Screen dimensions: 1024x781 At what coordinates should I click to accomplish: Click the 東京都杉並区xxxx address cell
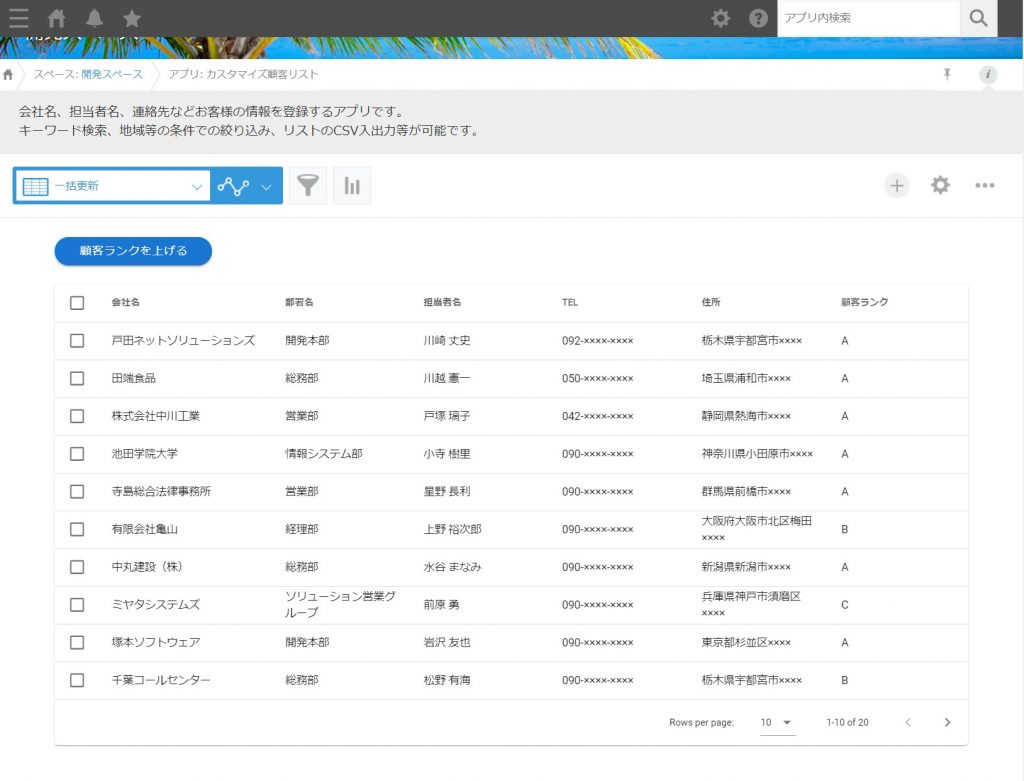pyautogui.click(x=746, y=642)
